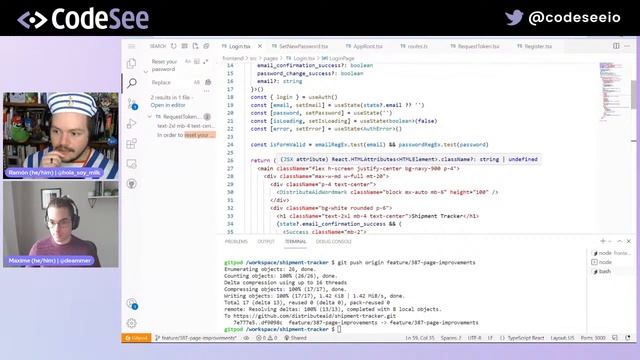Change indentation via Spaces: 2

[x=451, y=338]
